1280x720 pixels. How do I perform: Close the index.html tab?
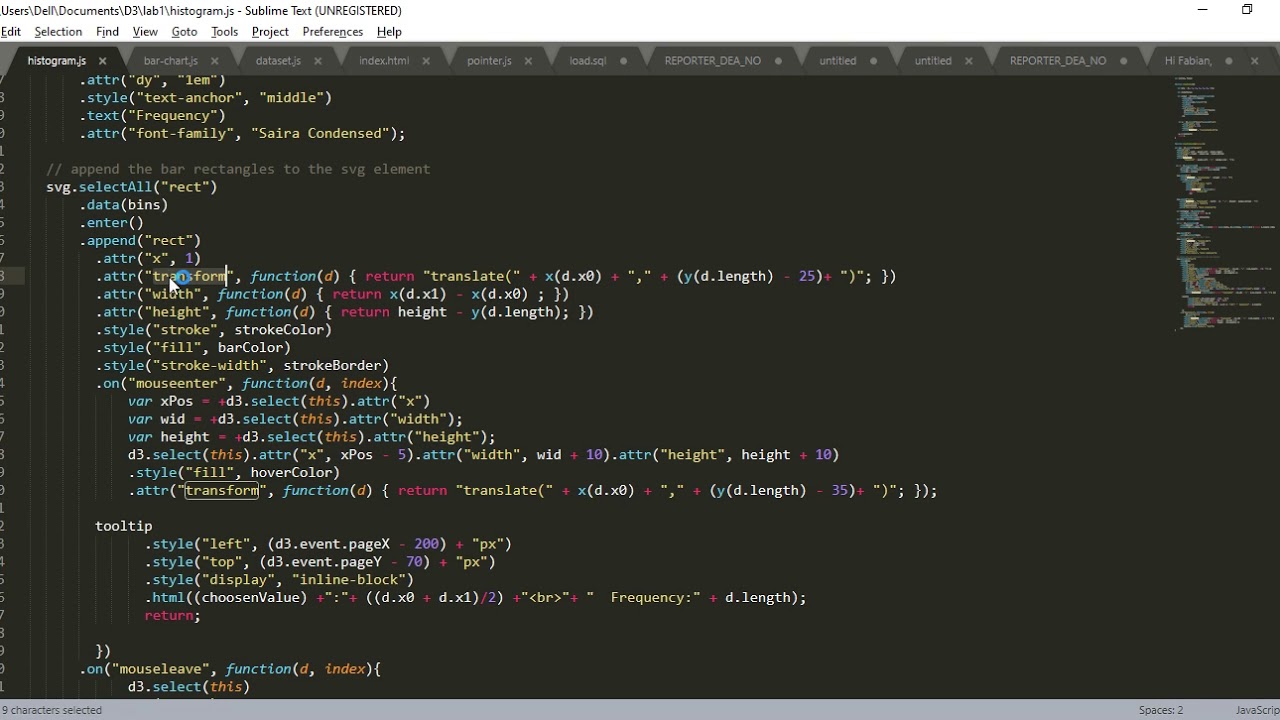coord(425,61)
